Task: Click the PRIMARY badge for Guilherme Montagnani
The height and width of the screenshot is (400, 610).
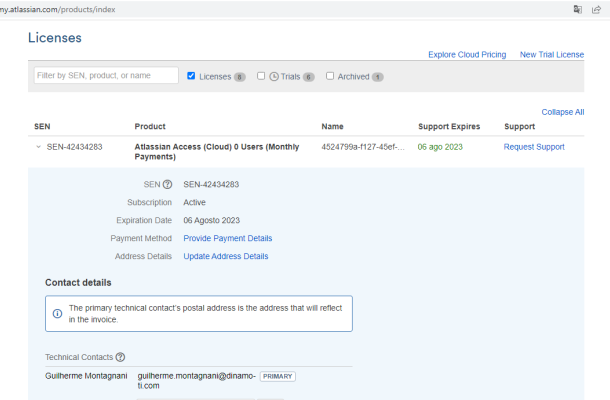Action: (277, 377)
